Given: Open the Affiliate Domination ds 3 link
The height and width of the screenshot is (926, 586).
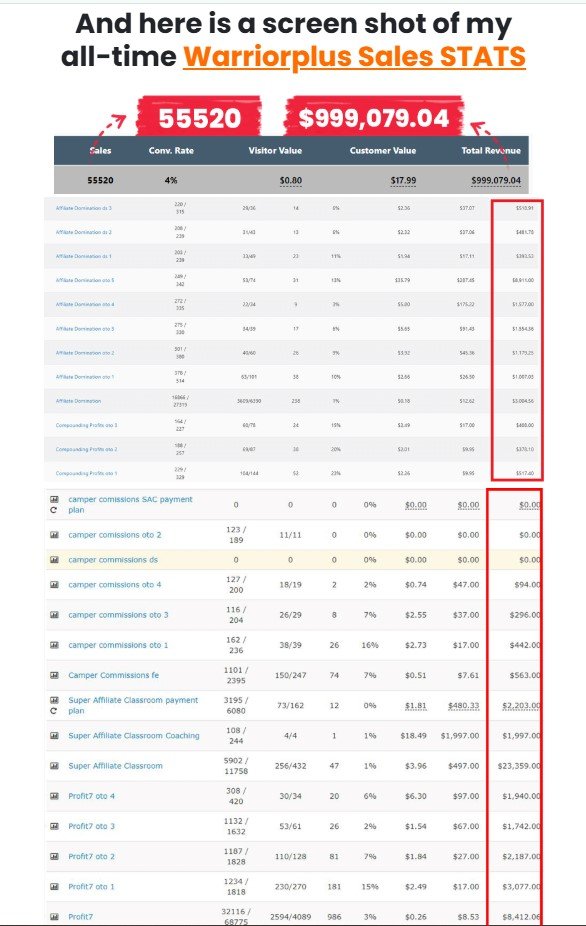Looking at the screenshot, I should coord(83,208).
